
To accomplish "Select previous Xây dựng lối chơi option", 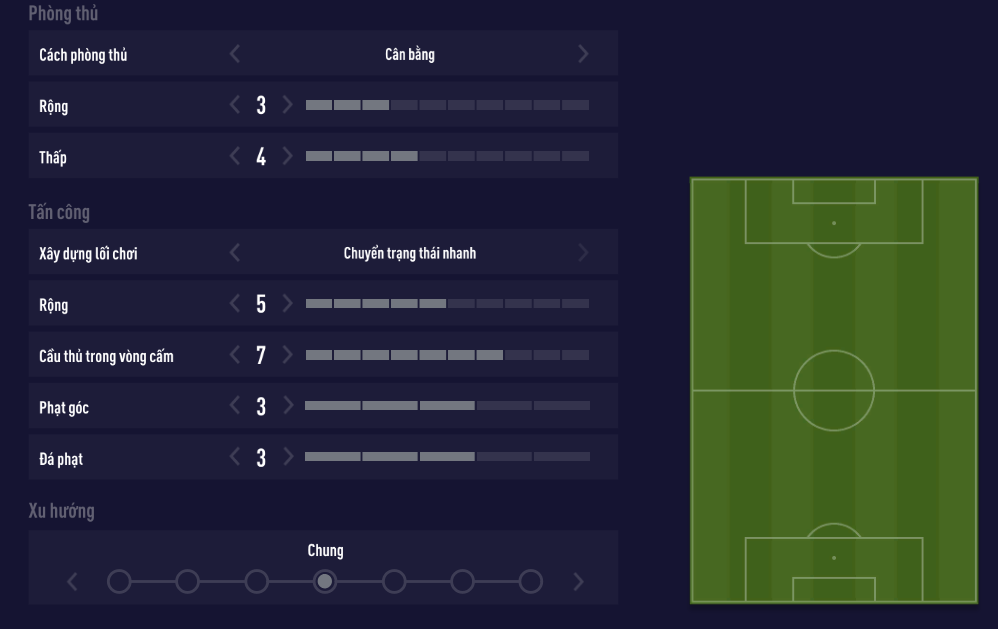I will (235, 253).
